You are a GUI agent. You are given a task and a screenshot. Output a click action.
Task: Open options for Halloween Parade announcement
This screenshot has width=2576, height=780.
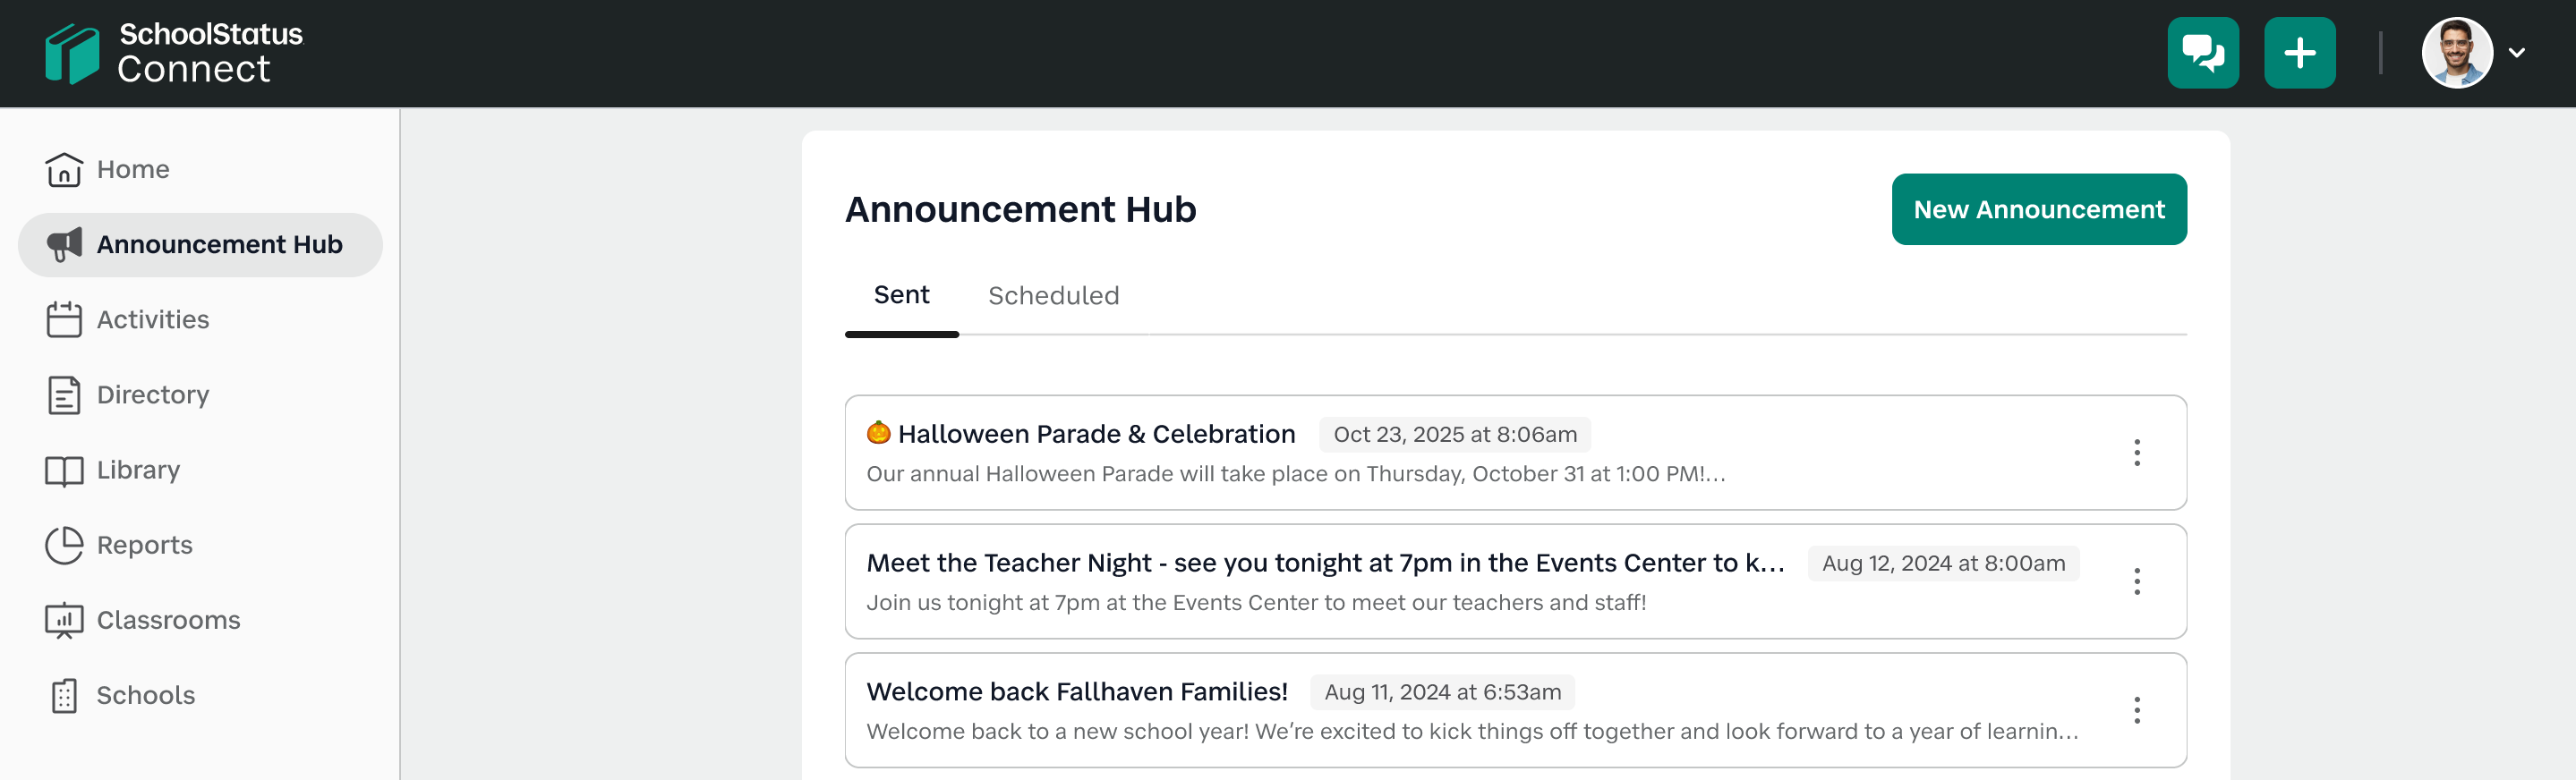pyautogui.click(x=2136, y=453)
